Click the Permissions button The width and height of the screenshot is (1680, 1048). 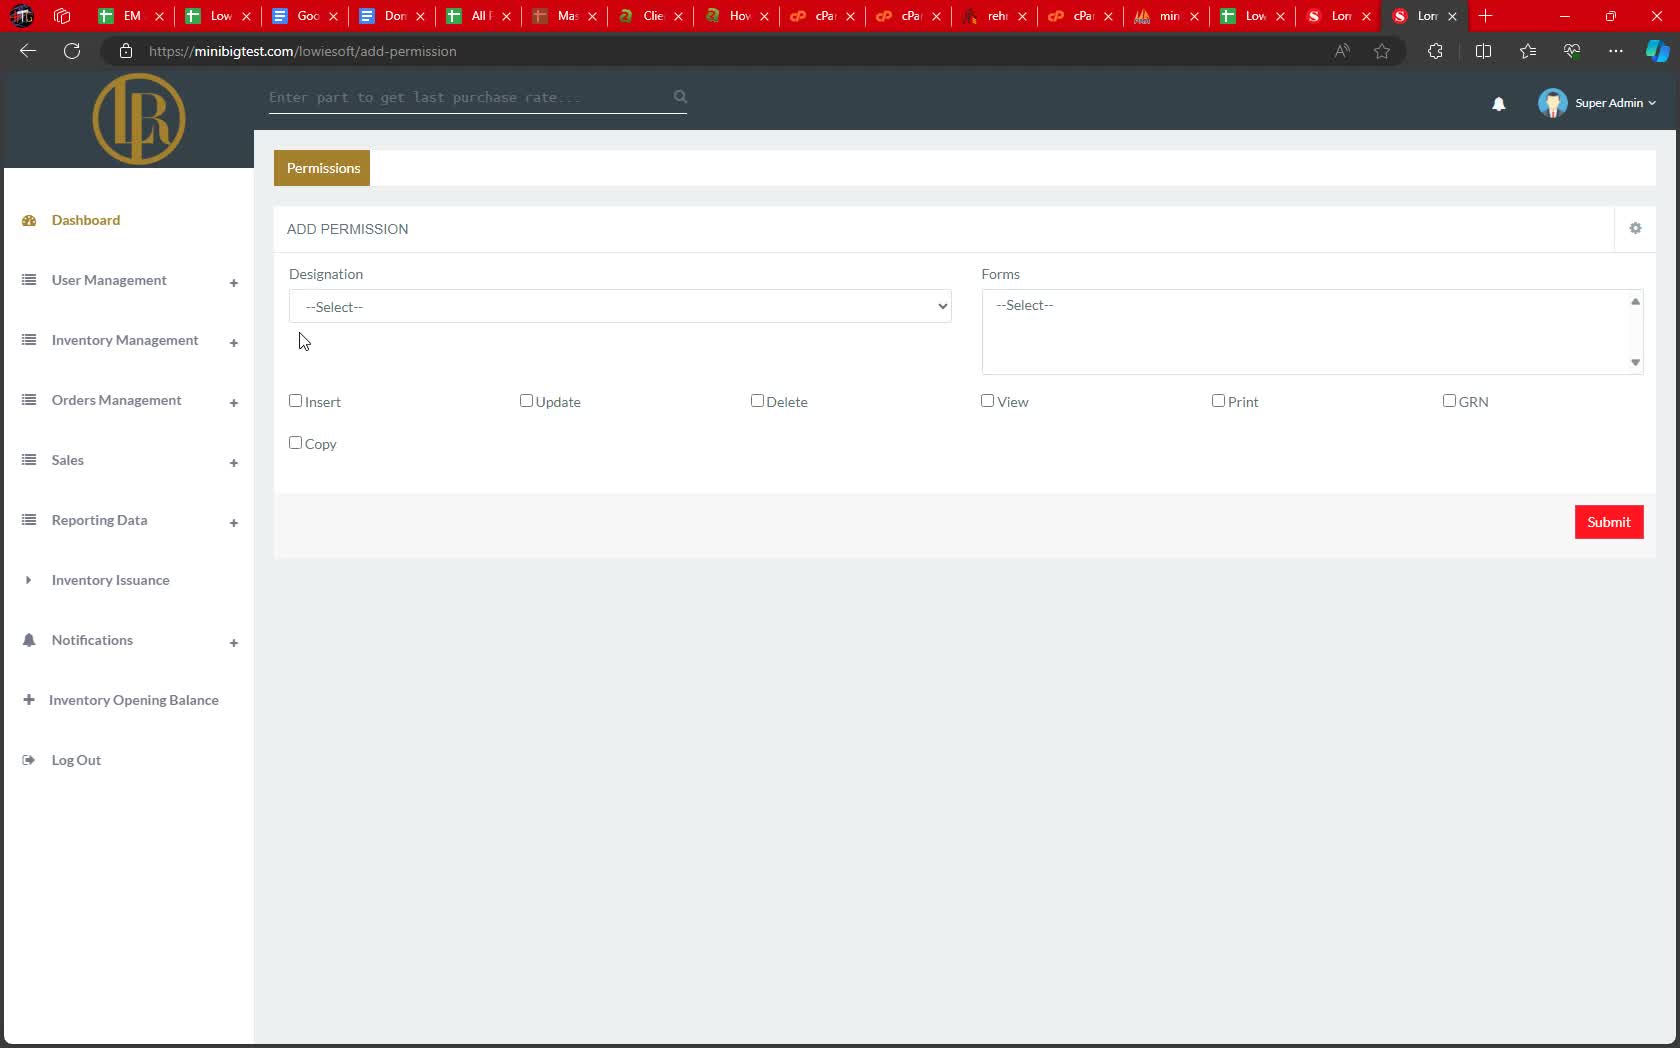[322, 168]
